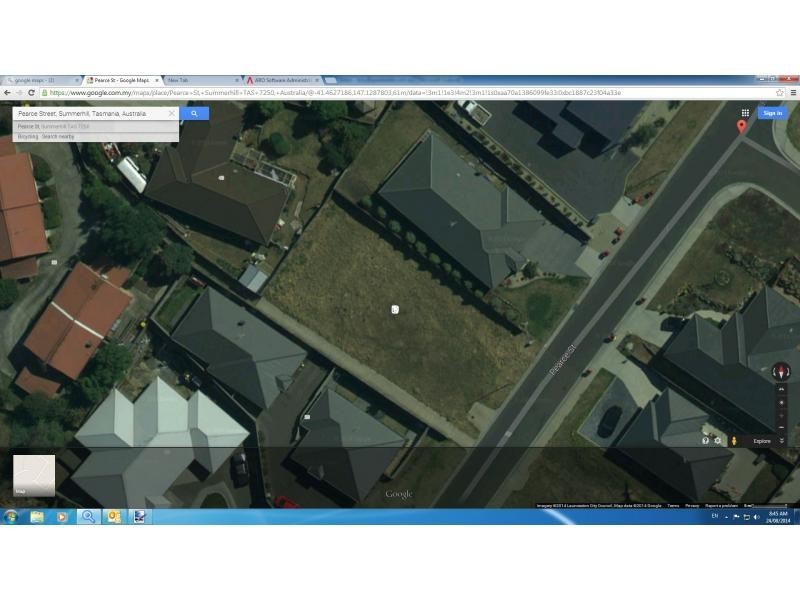Open Windows Media Player taskbar icon
Image resolution: width=800 pixels, height=600 pixels.
[x=62, y=517]
